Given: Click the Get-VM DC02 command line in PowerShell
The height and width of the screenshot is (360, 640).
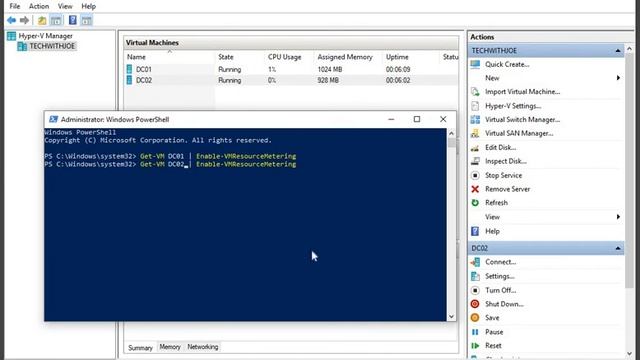Looking at the screenshot, I should coord(170,164).
